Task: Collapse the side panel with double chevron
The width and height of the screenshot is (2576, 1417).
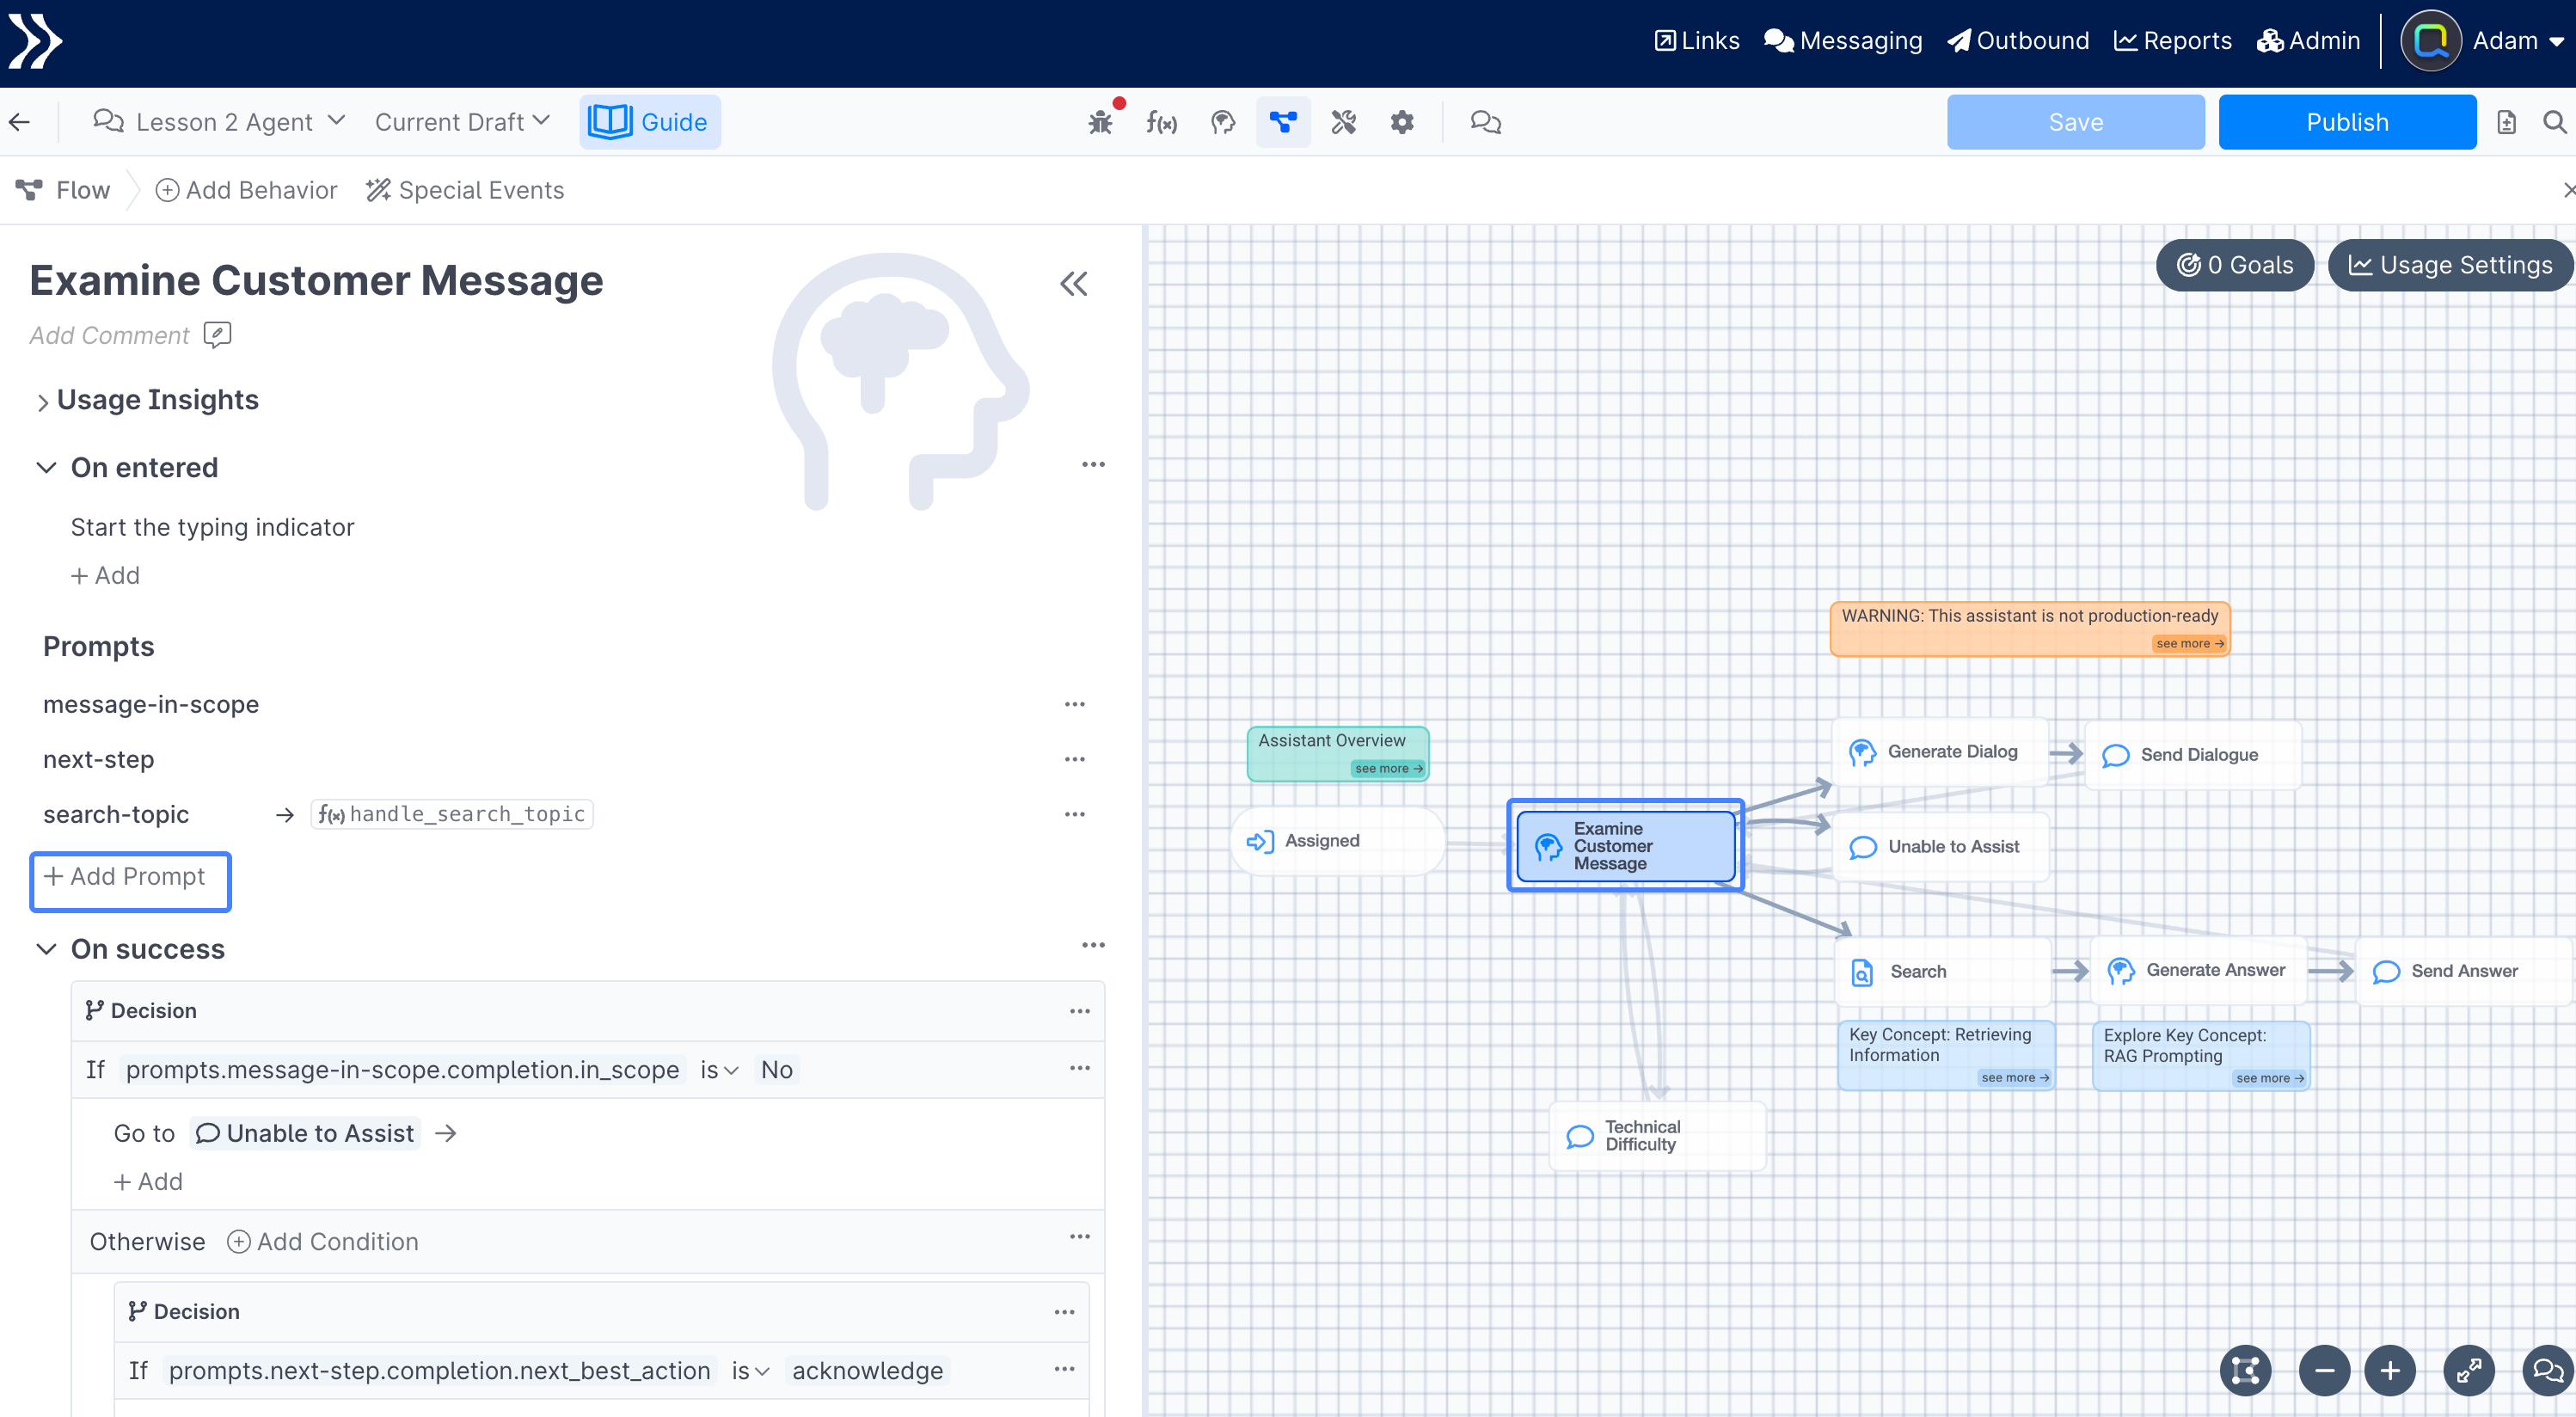Action: click(1073, 284)
